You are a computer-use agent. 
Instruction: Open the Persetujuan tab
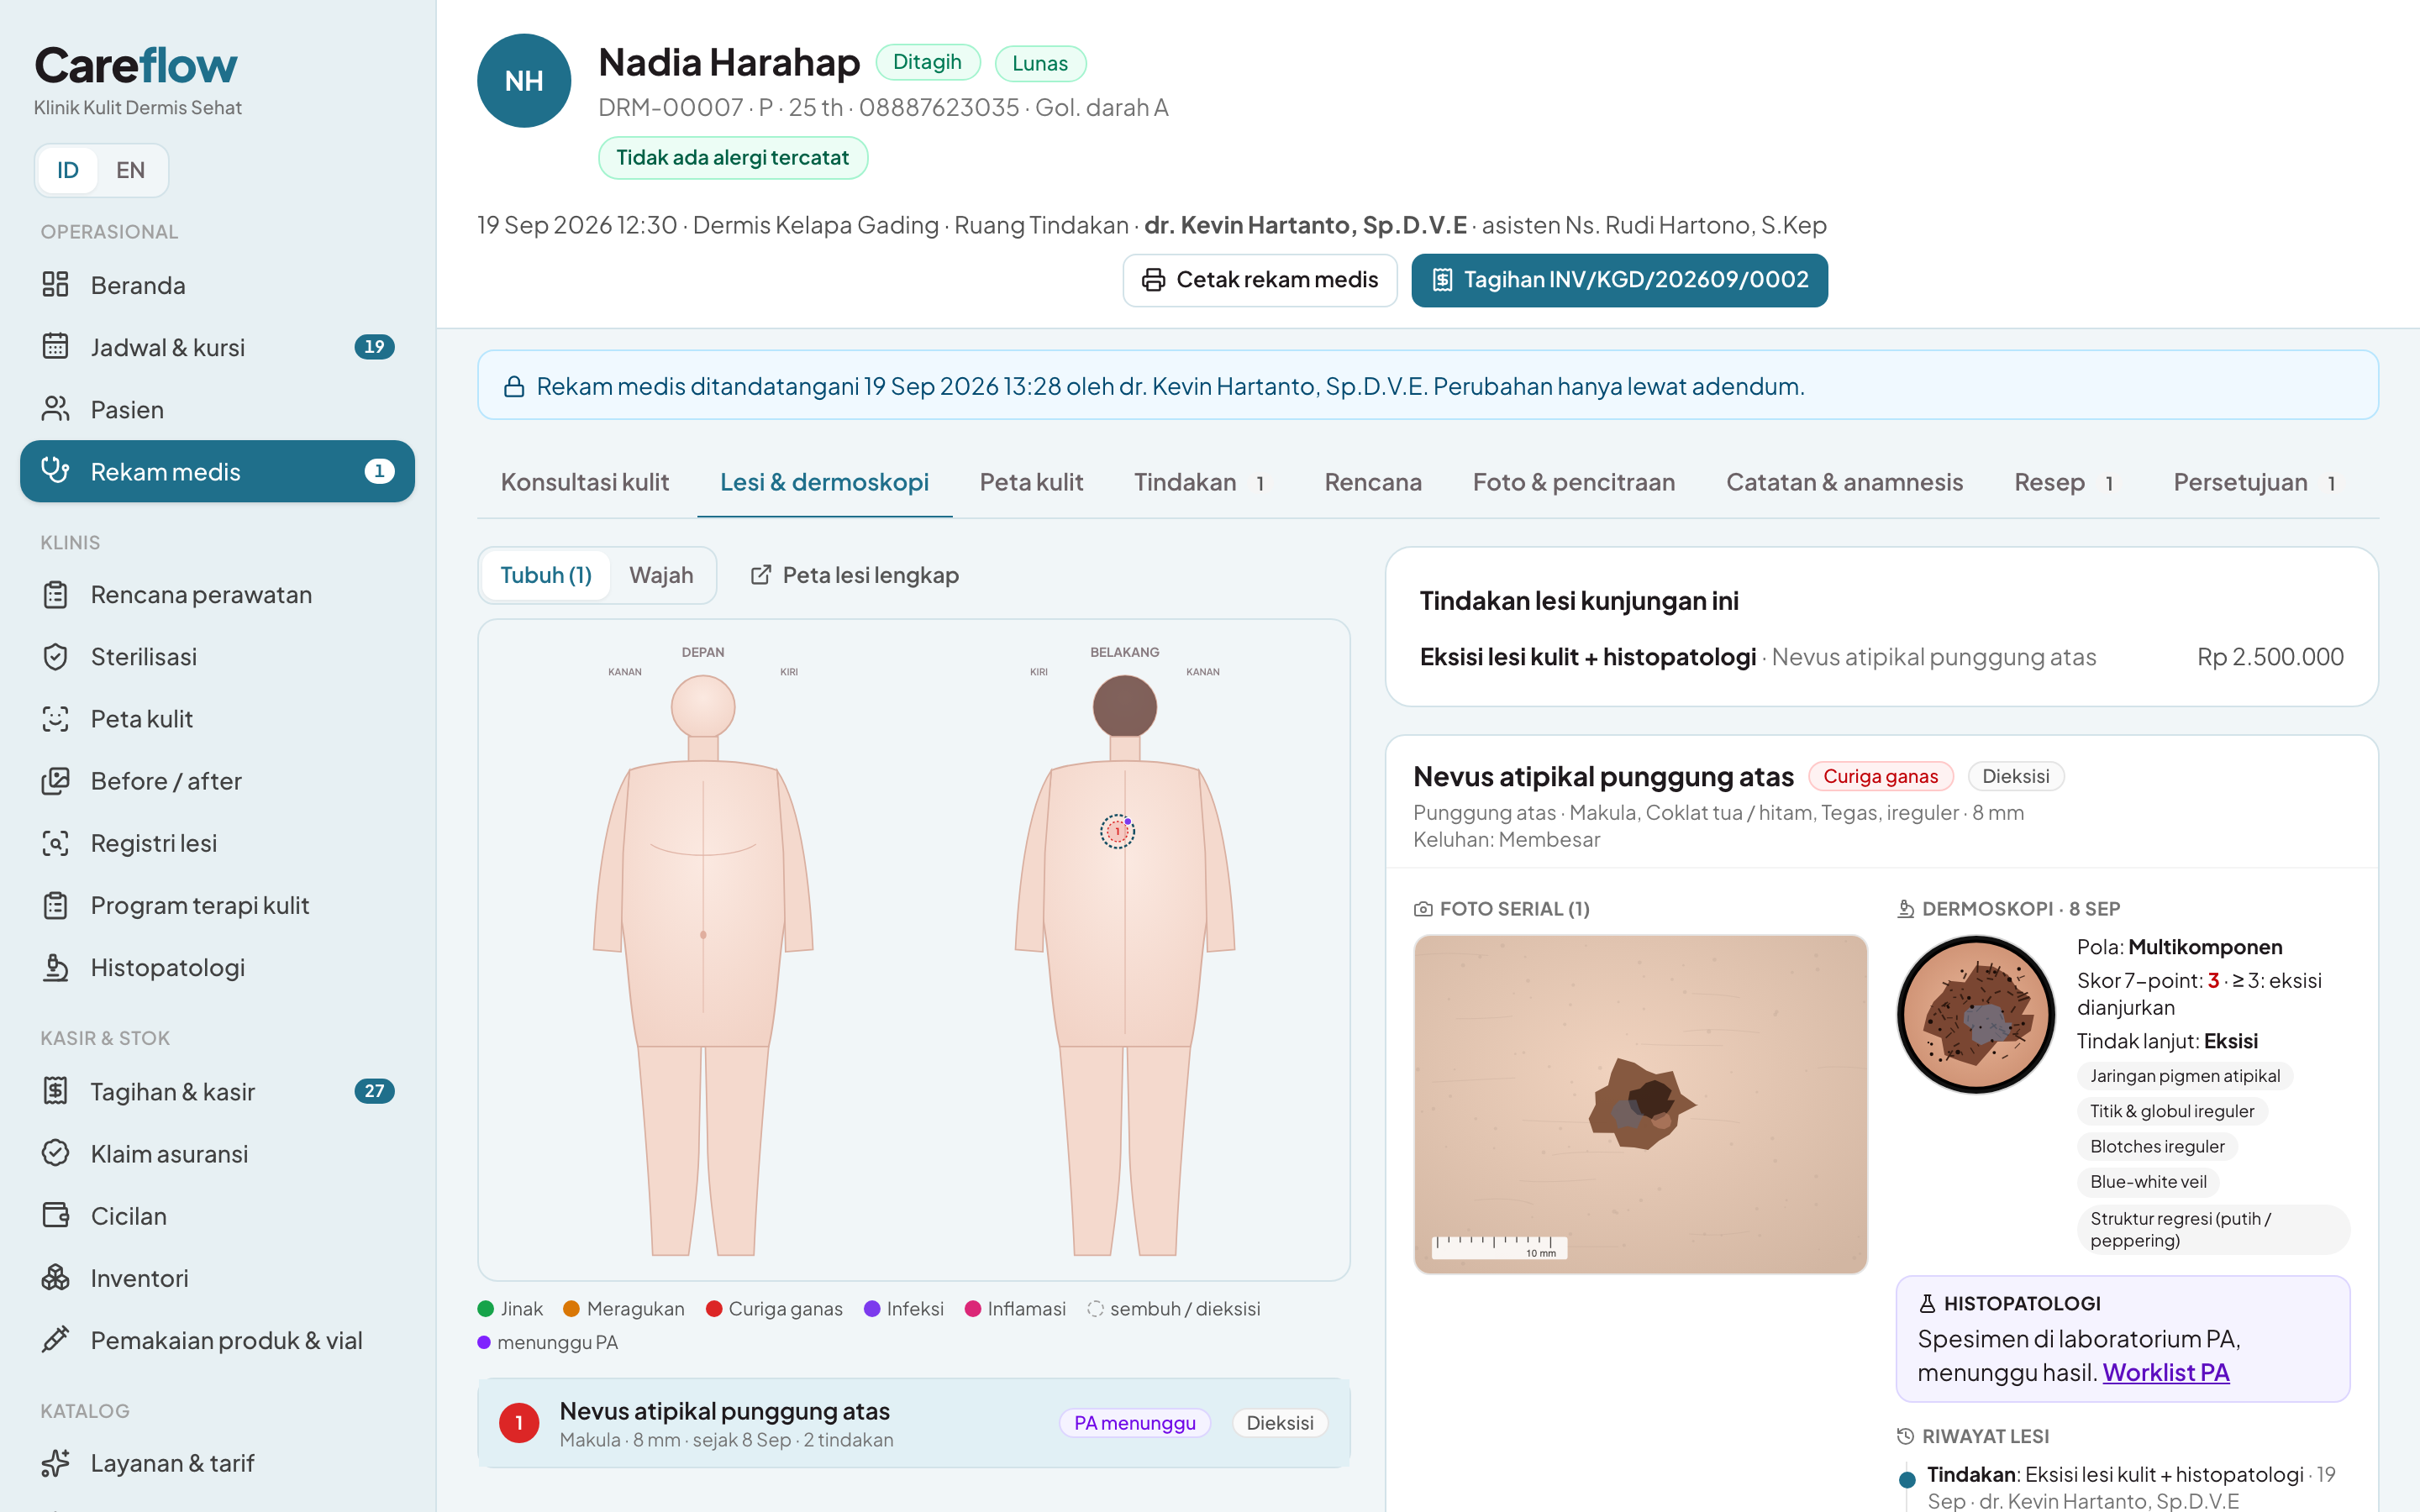(2259, 482)
